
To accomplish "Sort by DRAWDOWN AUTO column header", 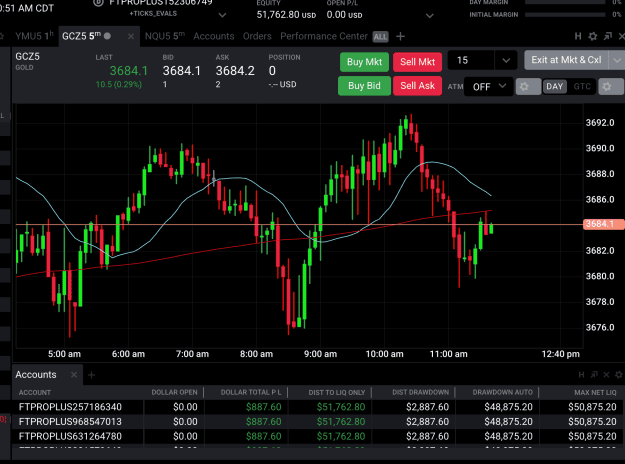I will click(x=502, y=392).
